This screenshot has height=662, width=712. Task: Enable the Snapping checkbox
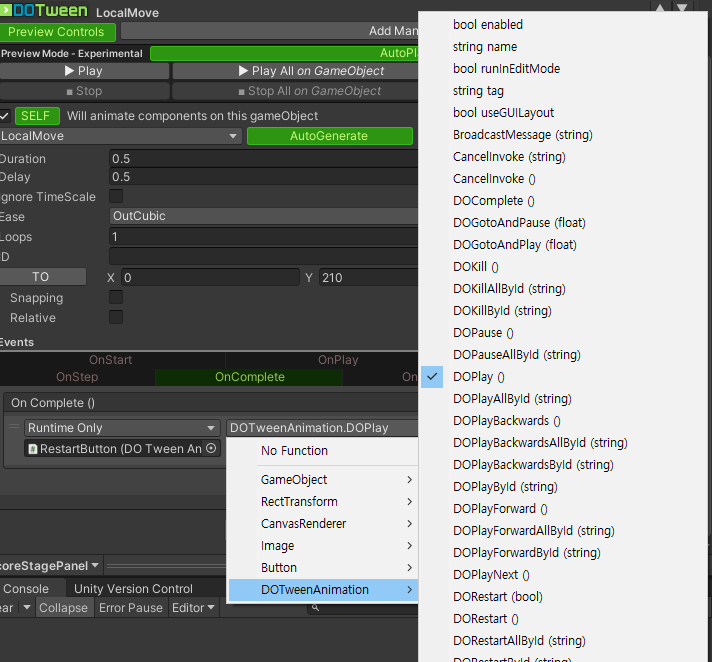click(116, 297)
